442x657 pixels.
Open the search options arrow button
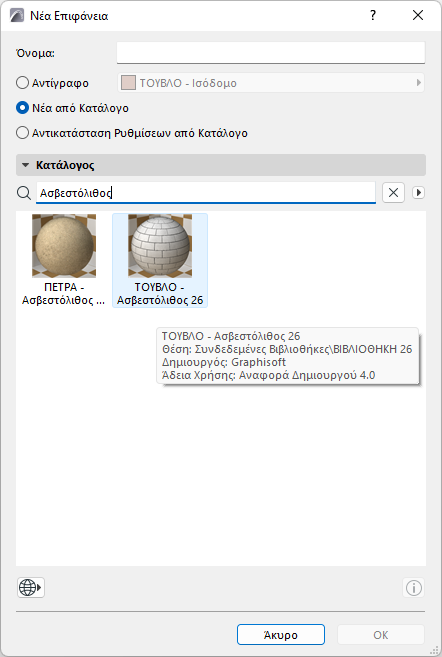click(418, 193)
